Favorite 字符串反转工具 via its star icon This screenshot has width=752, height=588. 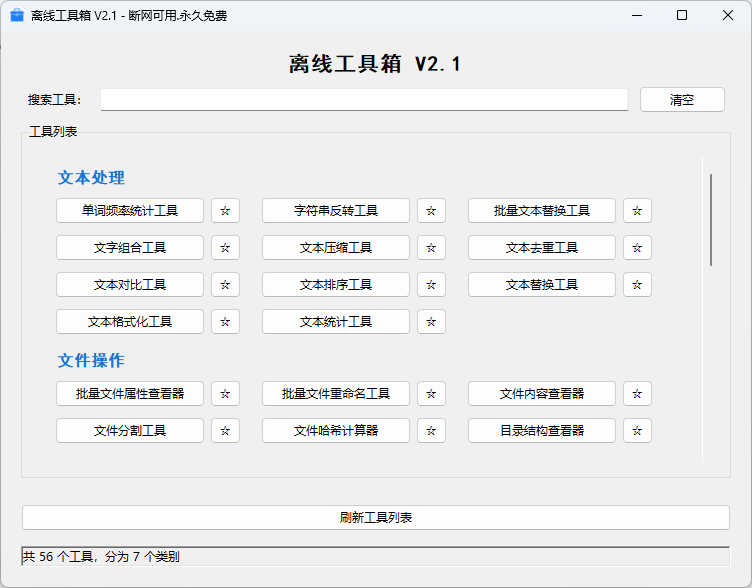[x=431, y=210]
